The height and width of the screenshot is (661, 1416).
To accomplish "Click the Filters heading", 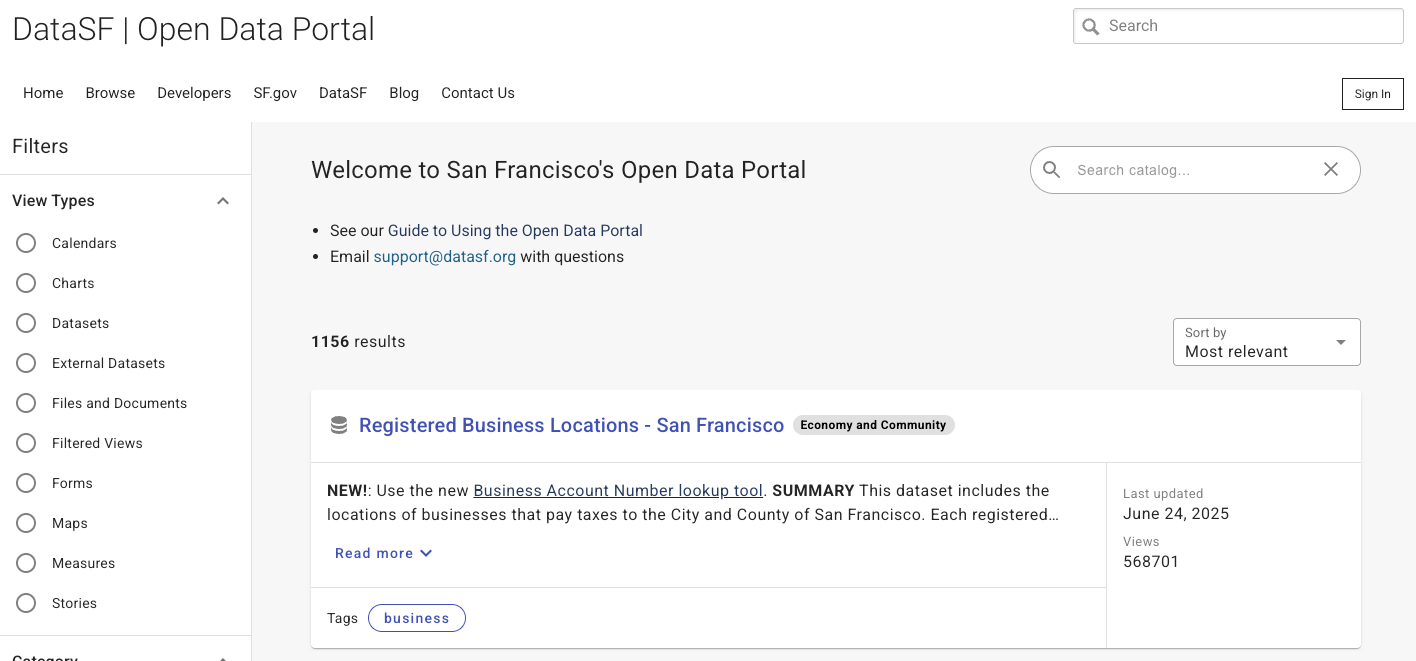I will (x=40, y=146).
